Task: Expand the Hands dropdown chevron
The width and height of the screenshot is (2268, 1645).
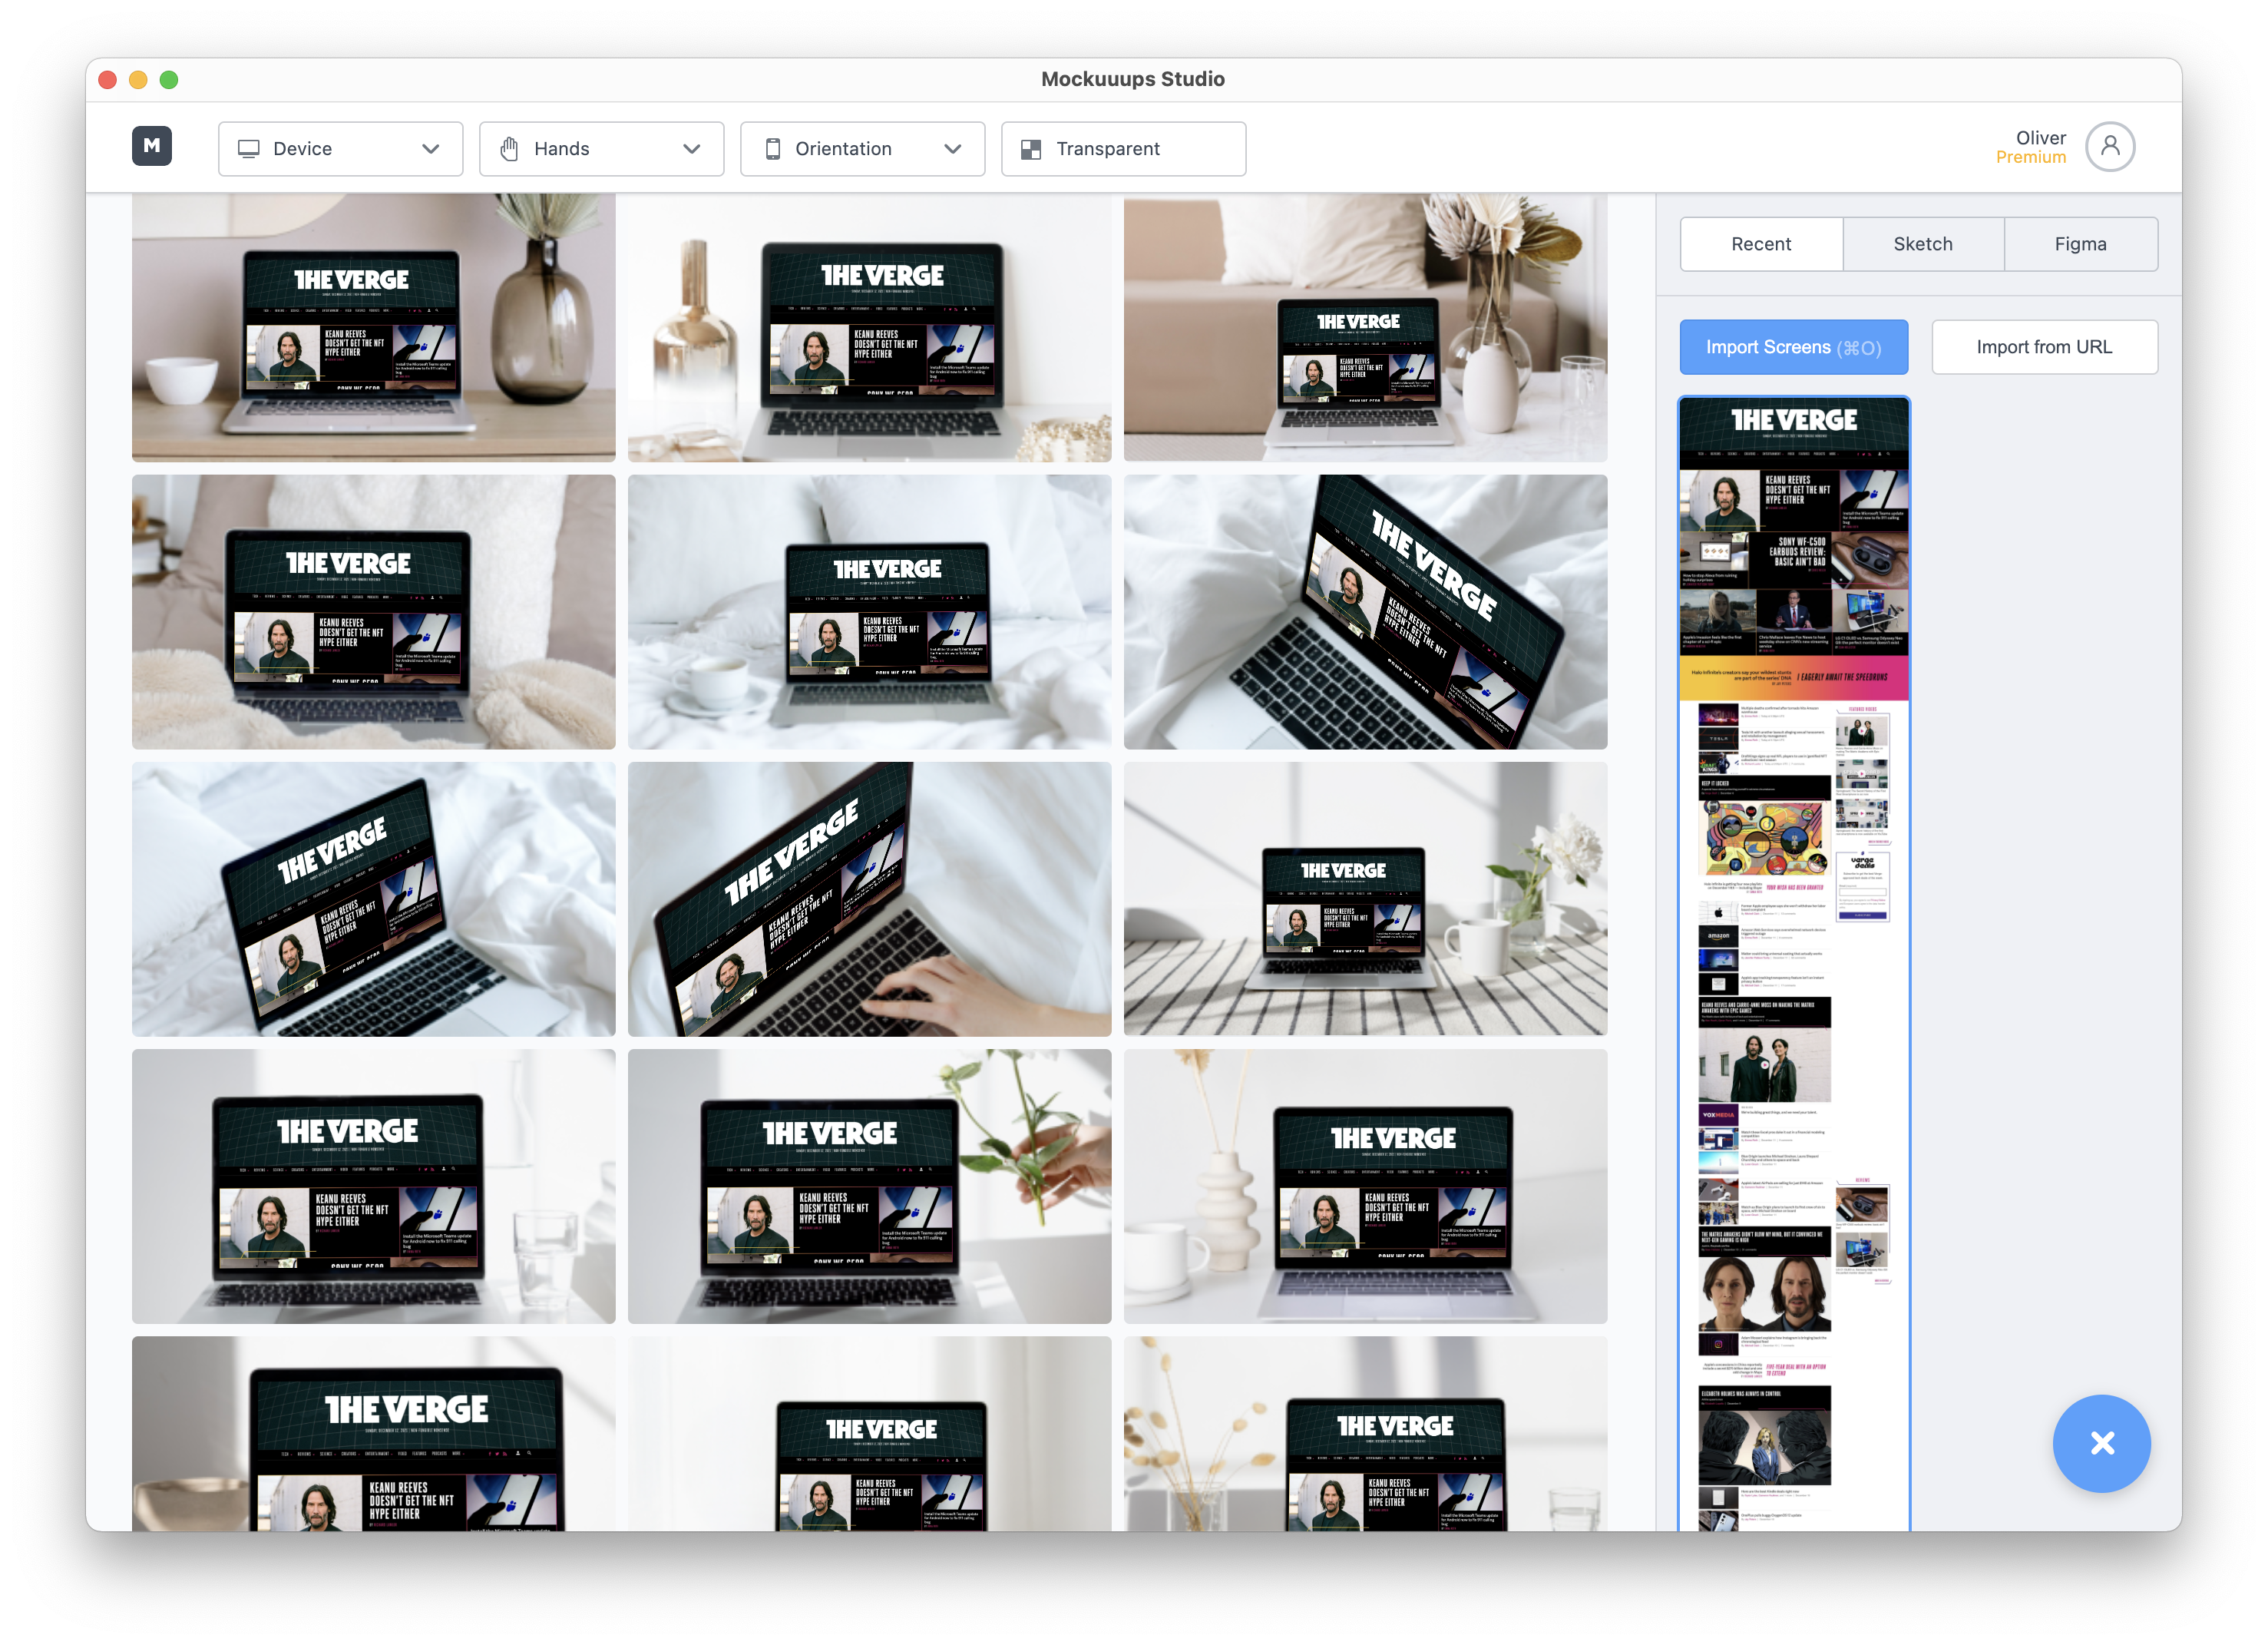Action: point(692,149)
